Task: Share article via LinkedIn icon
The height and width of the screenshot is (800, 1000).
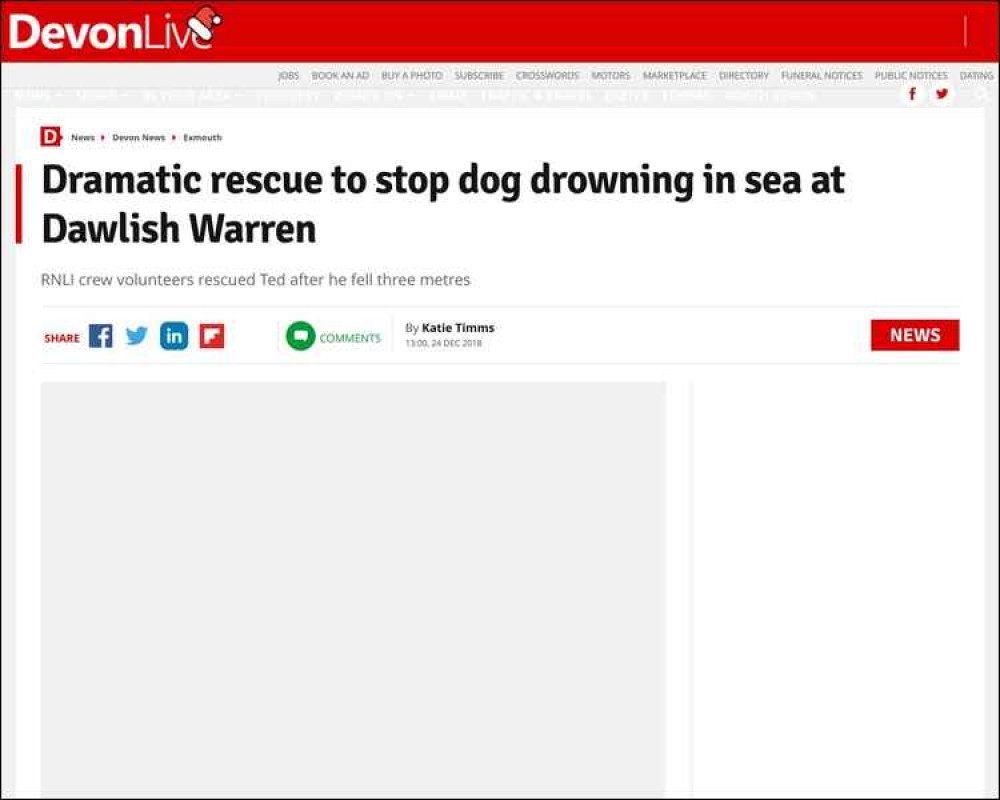Action: click(174, 336)
